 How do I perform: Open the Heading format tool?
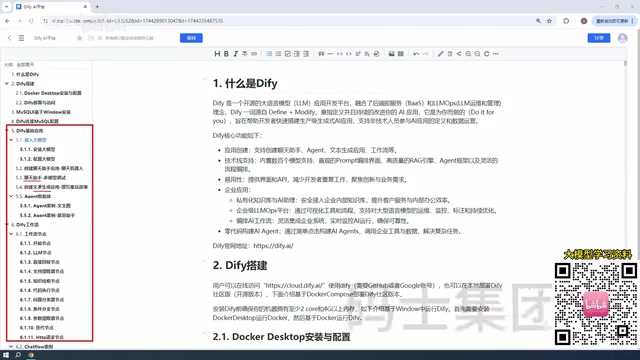pyautogui.click(x=217, y=54)
